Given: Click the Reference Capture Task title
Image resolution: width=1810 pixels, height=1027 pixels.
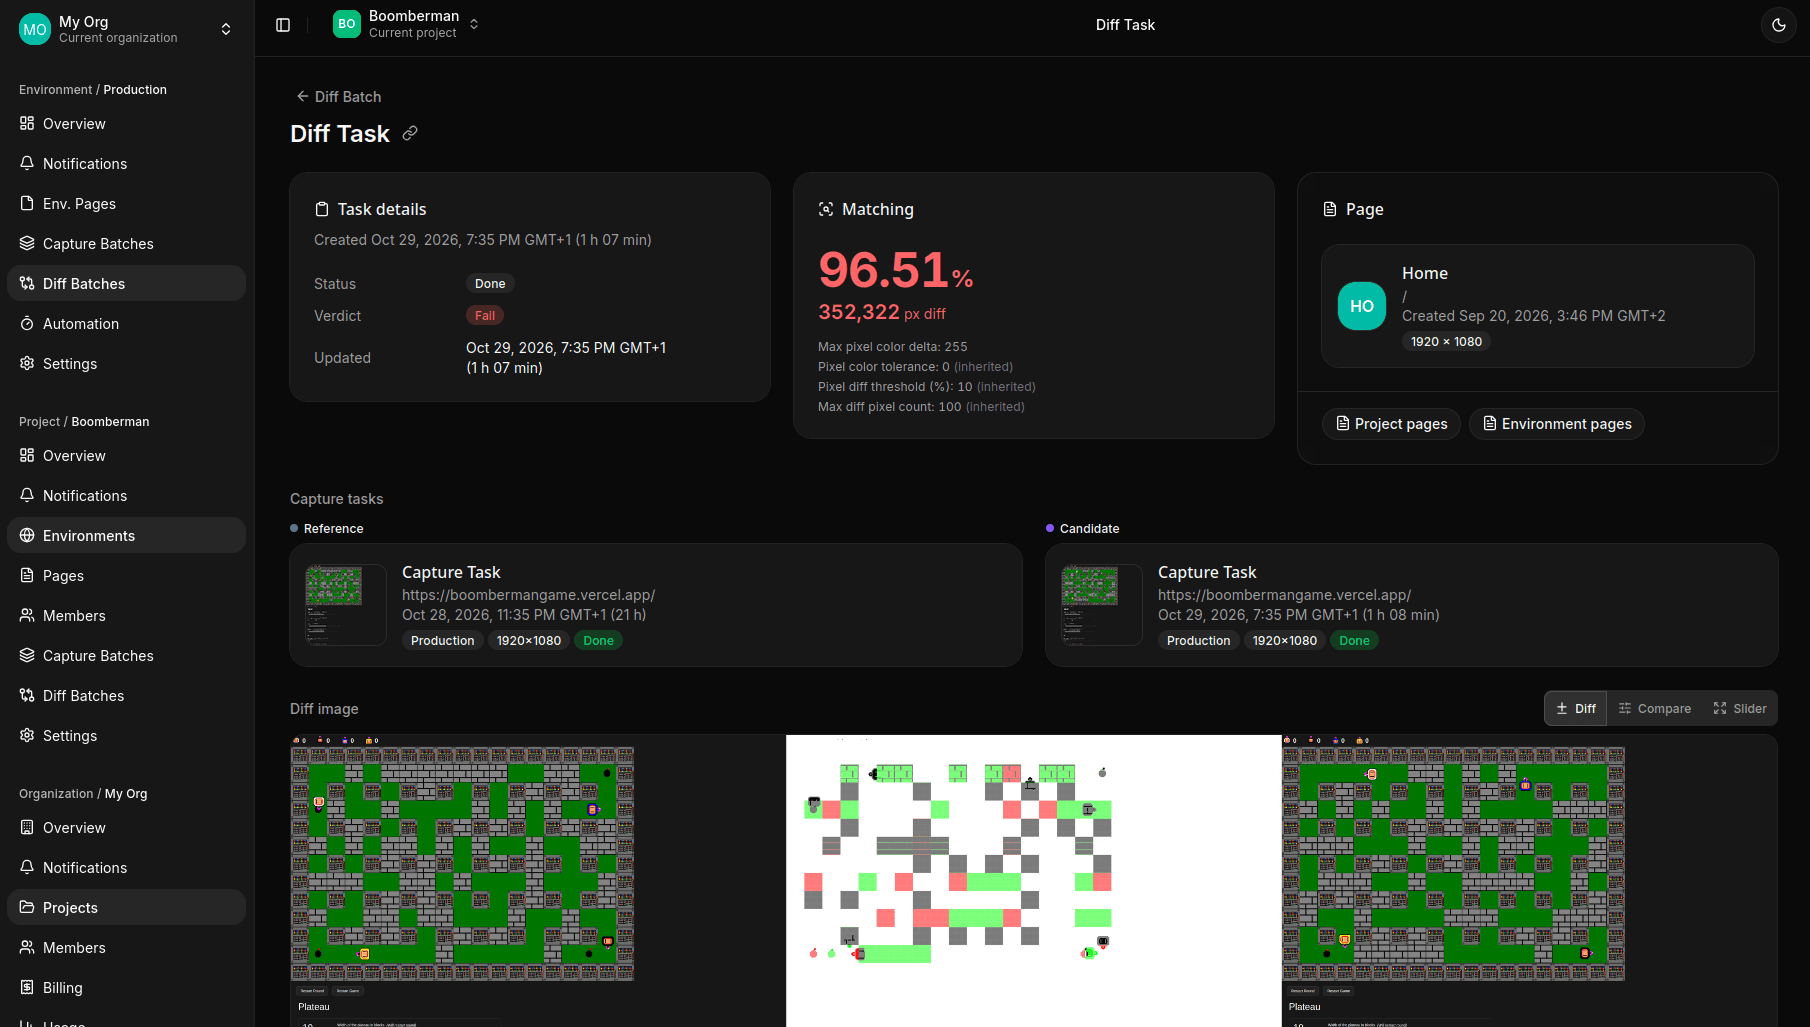Looking at the screenshot, I should pos(451,572).
